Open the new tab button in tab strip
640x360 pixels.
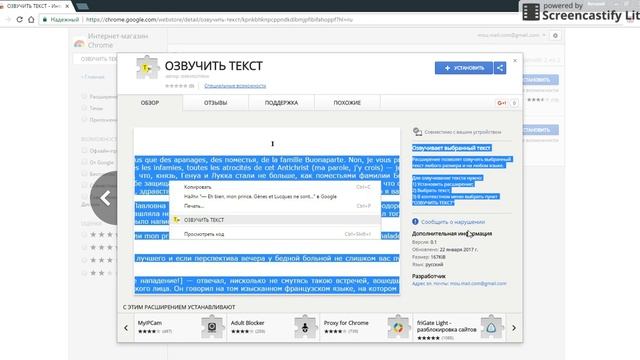point(82,6)
